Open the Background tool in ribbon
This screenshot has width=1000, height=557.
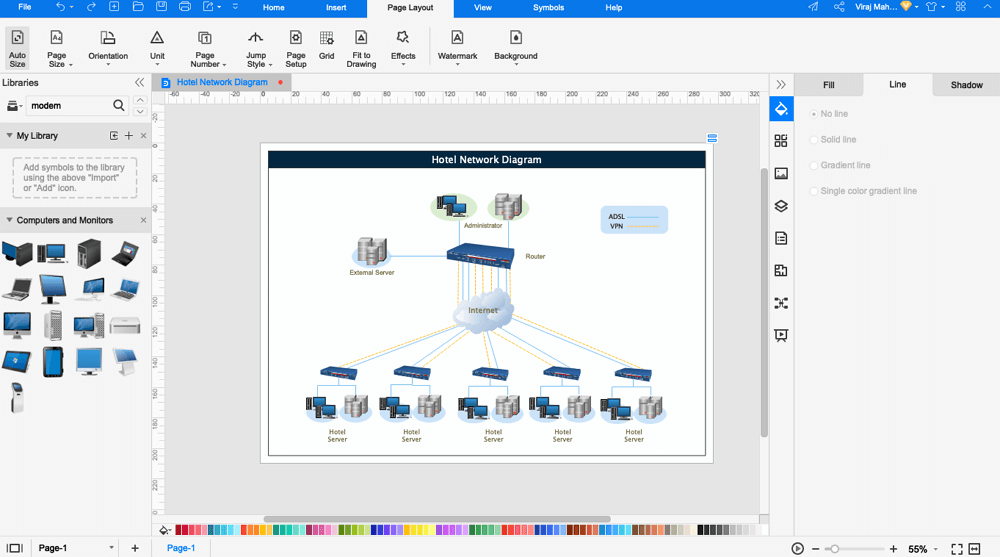[x=515, y=45]
